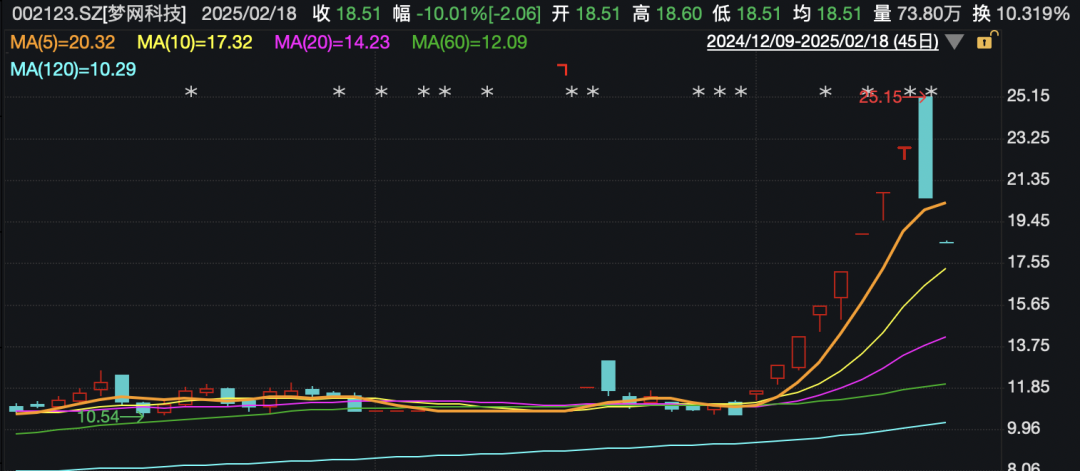This screenshot has width=1080, height=471.
Task: Select the magenta MA(20)=14.23 label
Action: [x=334, y=42]
